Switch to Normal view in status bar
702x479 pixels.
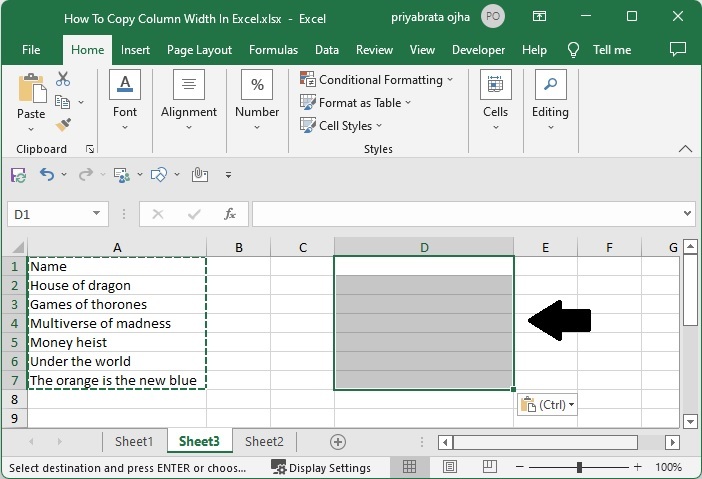click(x=410, y=467)
